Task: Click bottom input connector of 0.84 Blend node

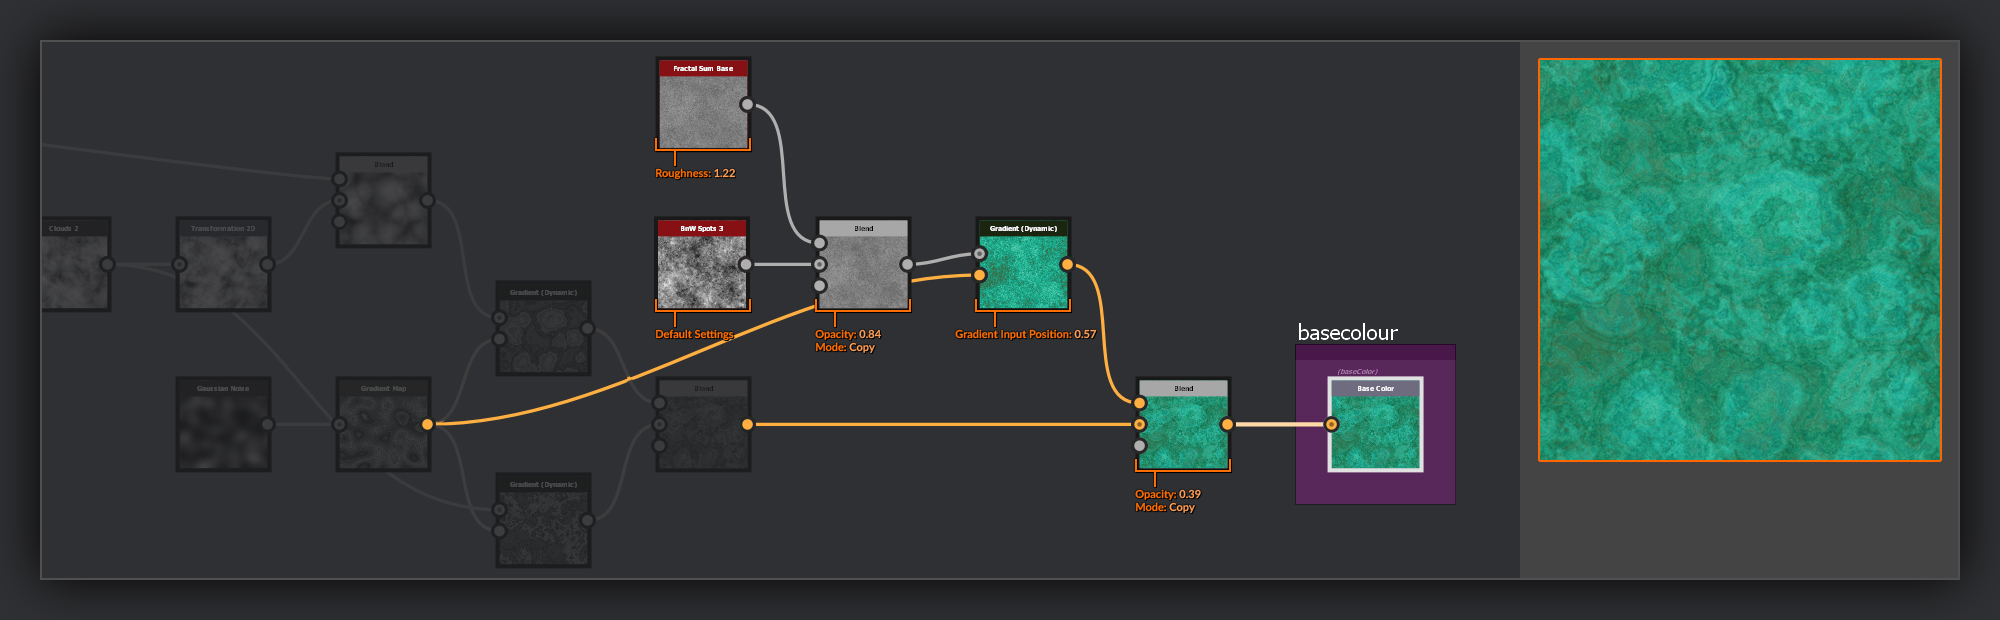Action: click(x=820, y=286)
